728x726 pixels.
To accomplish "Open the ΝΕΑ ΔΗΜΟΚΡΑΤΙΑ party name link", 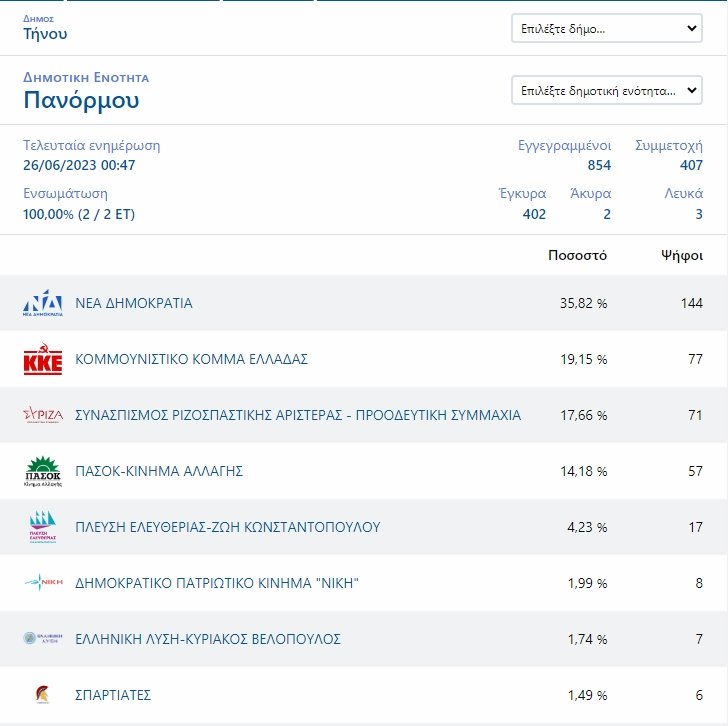I will [134, 303].
